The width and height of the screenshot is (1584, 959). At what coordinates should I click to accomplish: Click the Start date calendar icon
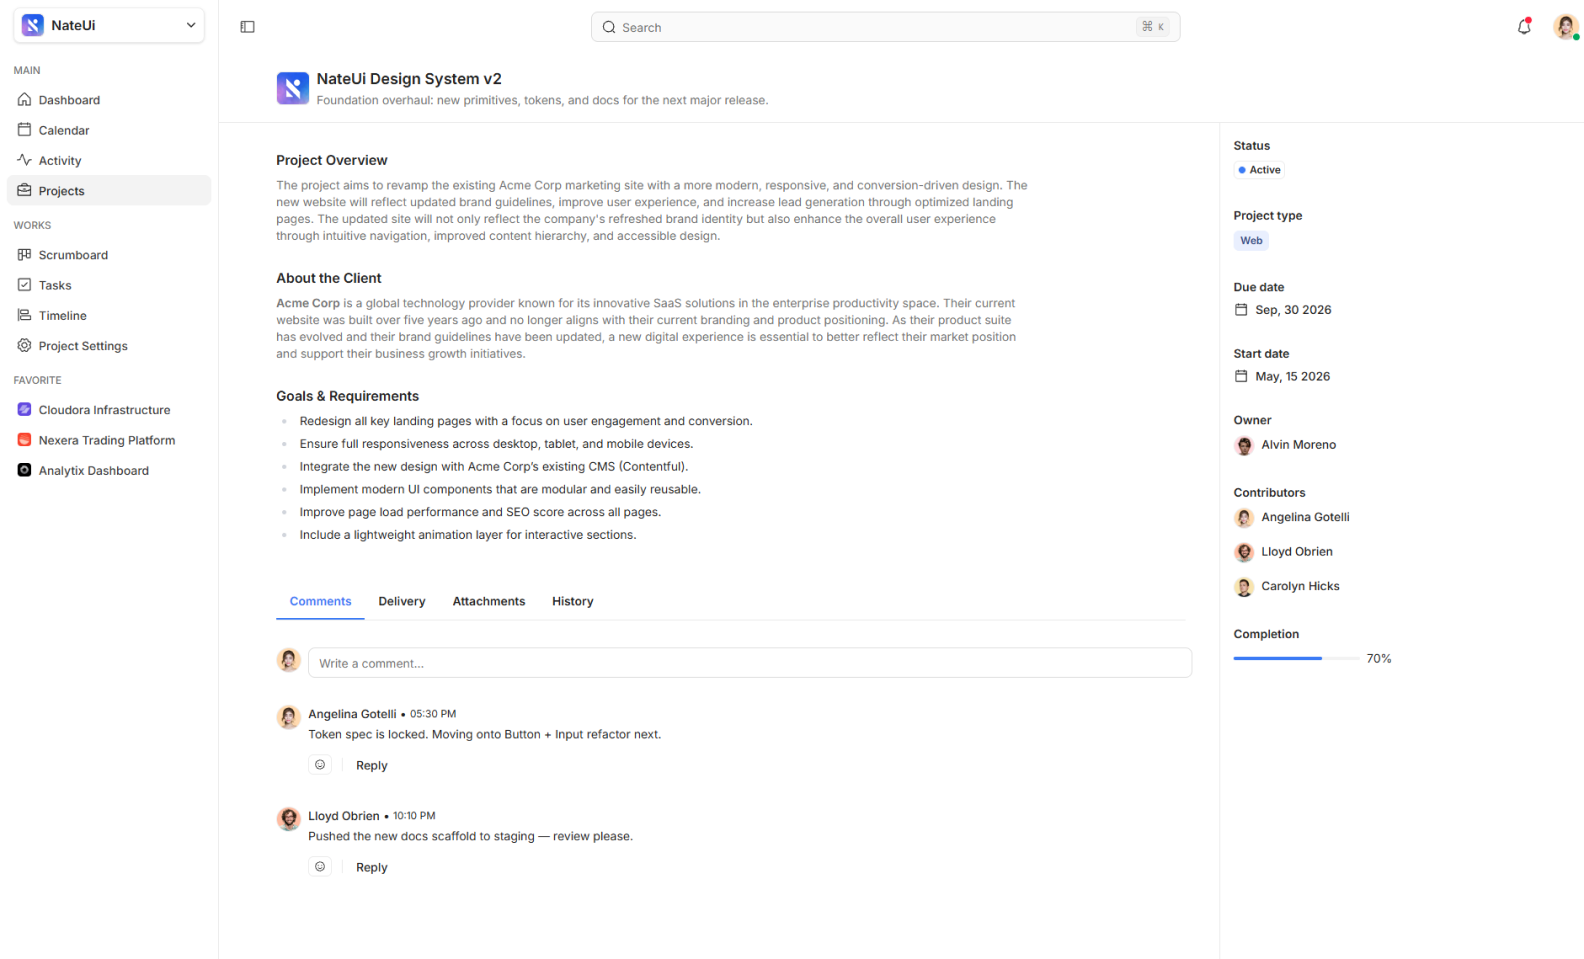[x=1241, y=377]
